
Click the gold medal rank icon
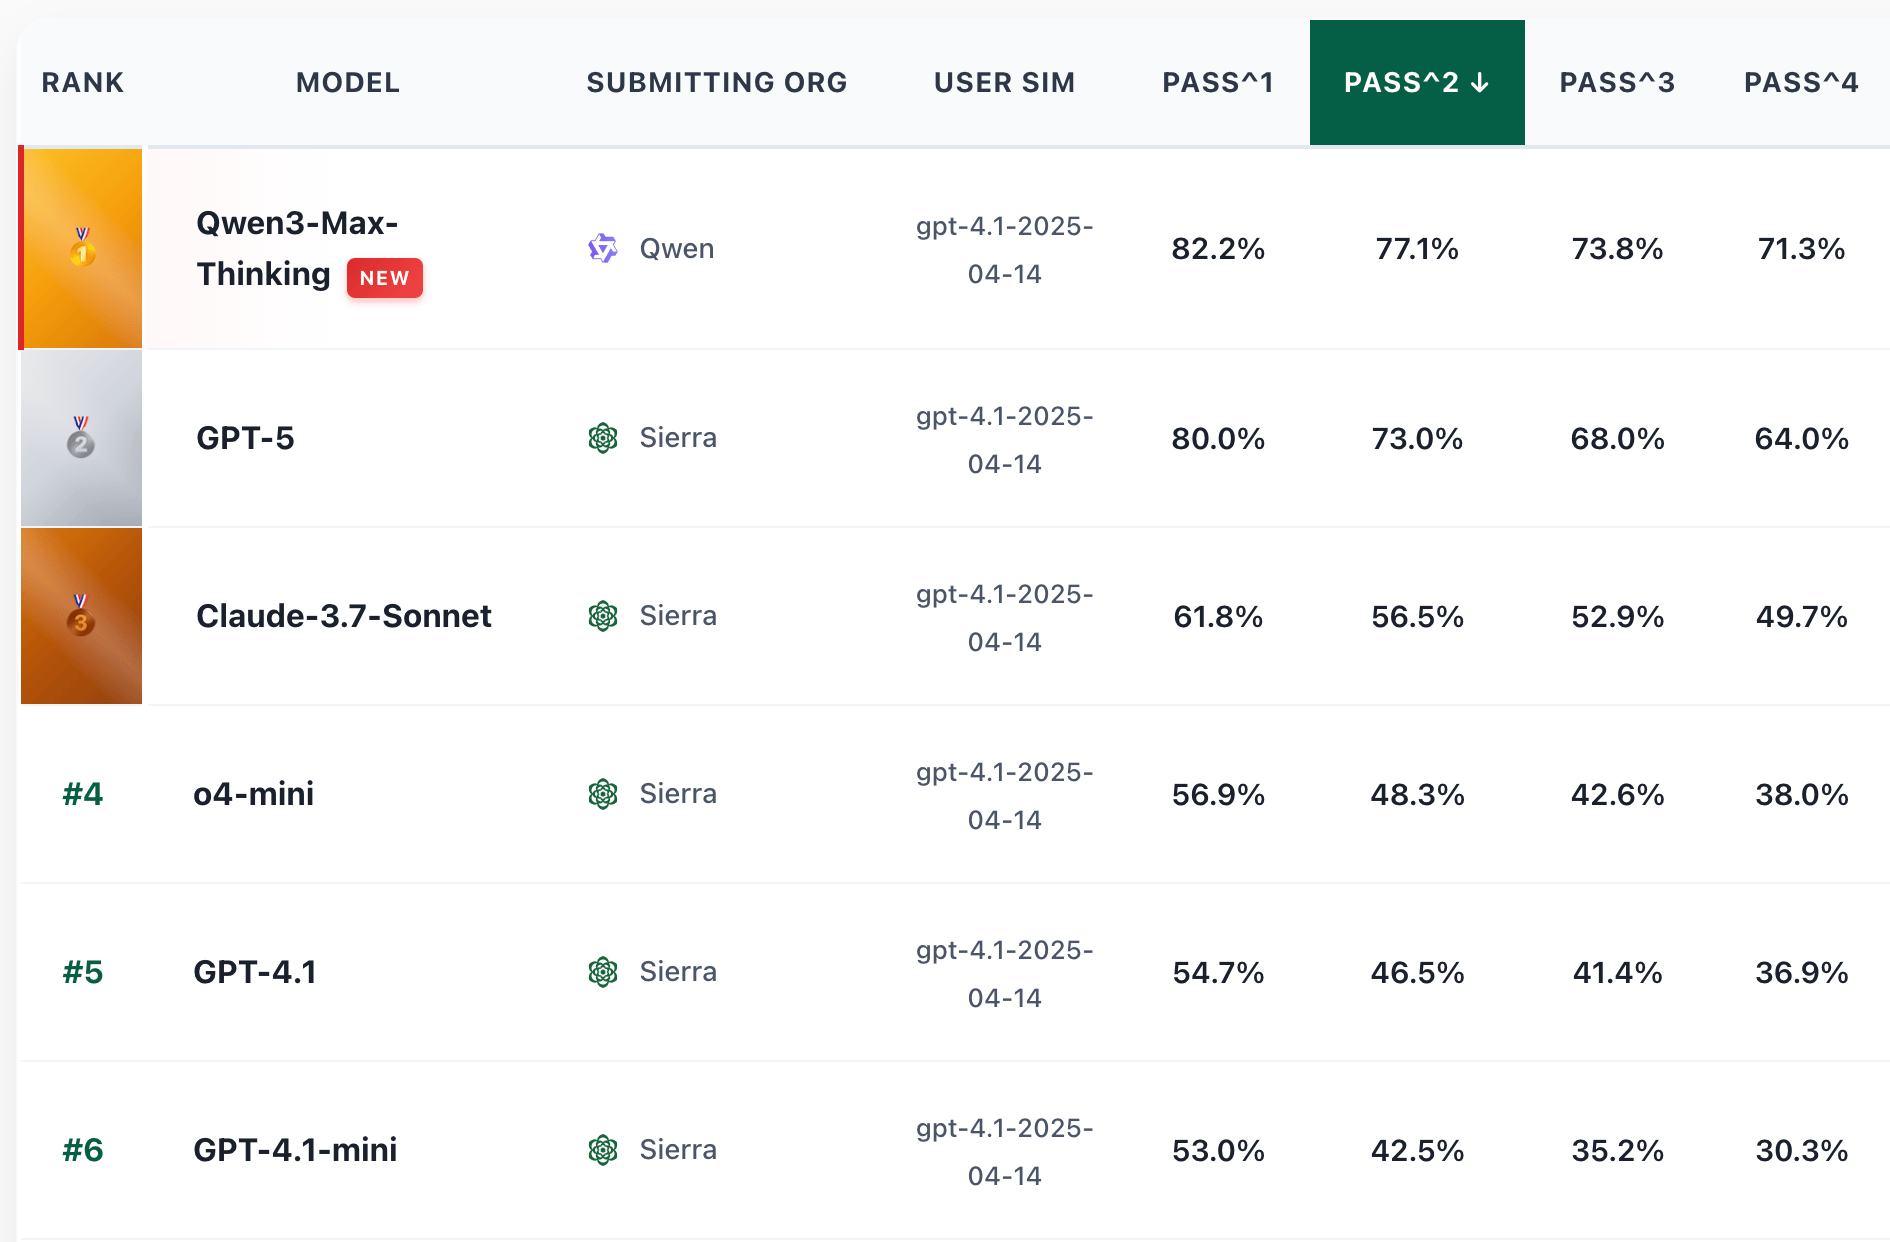coord(82,247)
